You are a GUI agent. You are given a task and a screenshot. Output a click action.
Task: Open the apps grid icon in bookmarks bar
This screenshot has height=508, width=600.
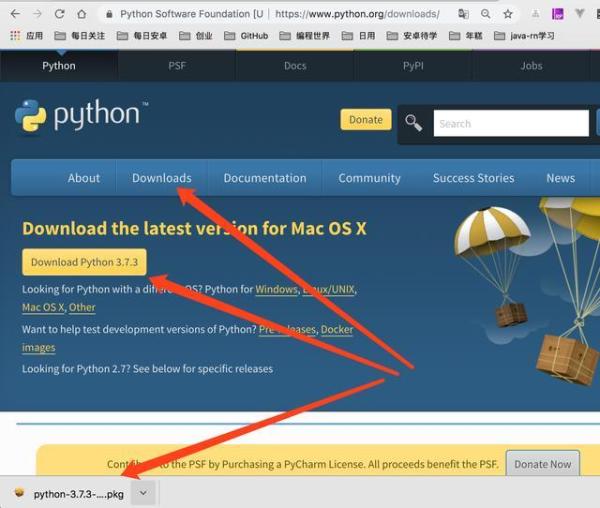(15, 36)
